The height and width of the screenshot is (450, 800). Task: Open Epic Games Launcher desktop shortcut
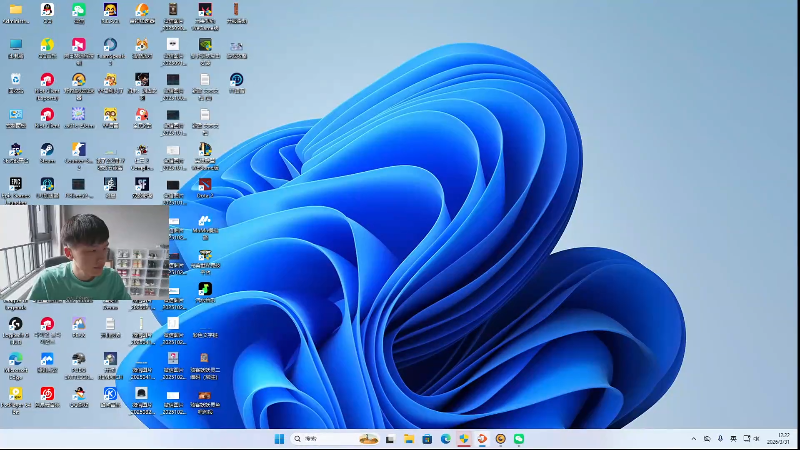click(16, 185)
